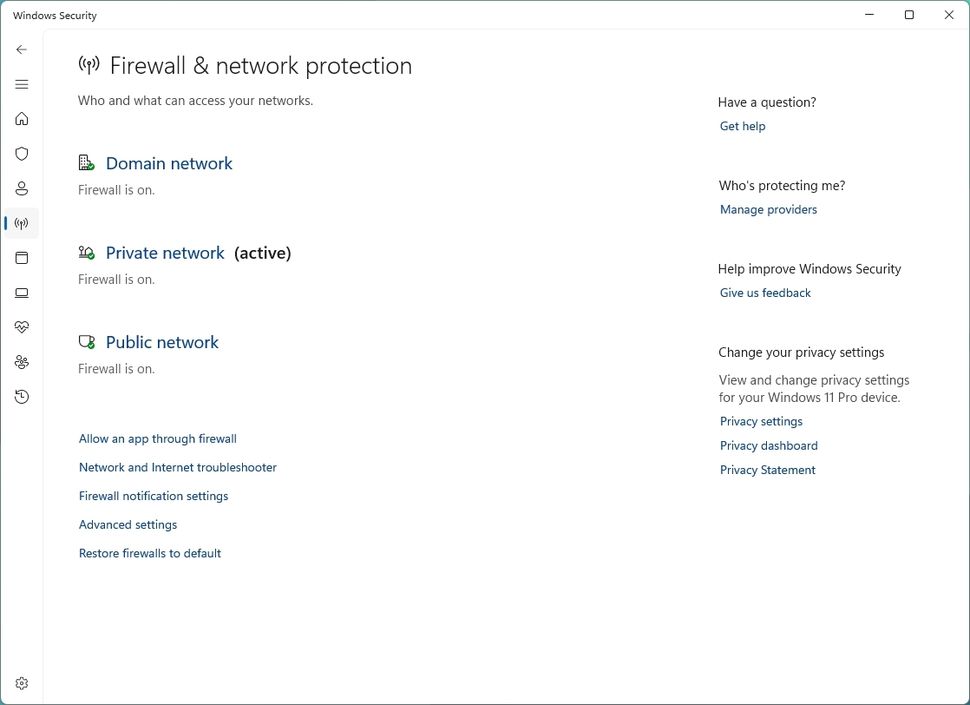Screen dimensions: 970x705
Task: Select the Family options sidebar icon
Action: 21,361
